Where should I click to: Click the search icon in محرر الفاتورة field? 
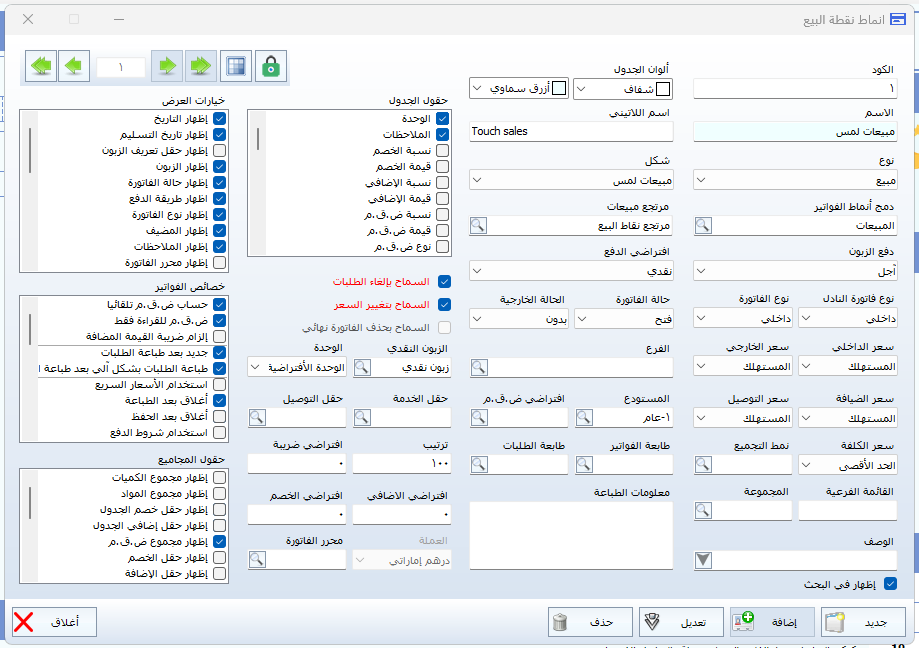[x=257, y=560]
